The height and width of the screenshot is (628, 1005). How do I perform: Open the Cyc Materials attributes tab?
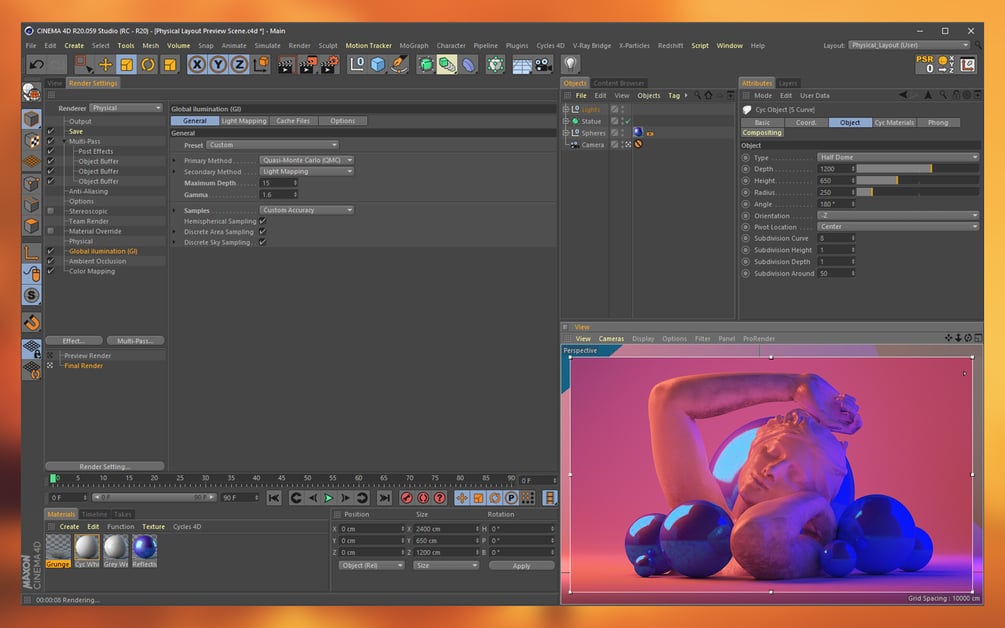point(894,122)
